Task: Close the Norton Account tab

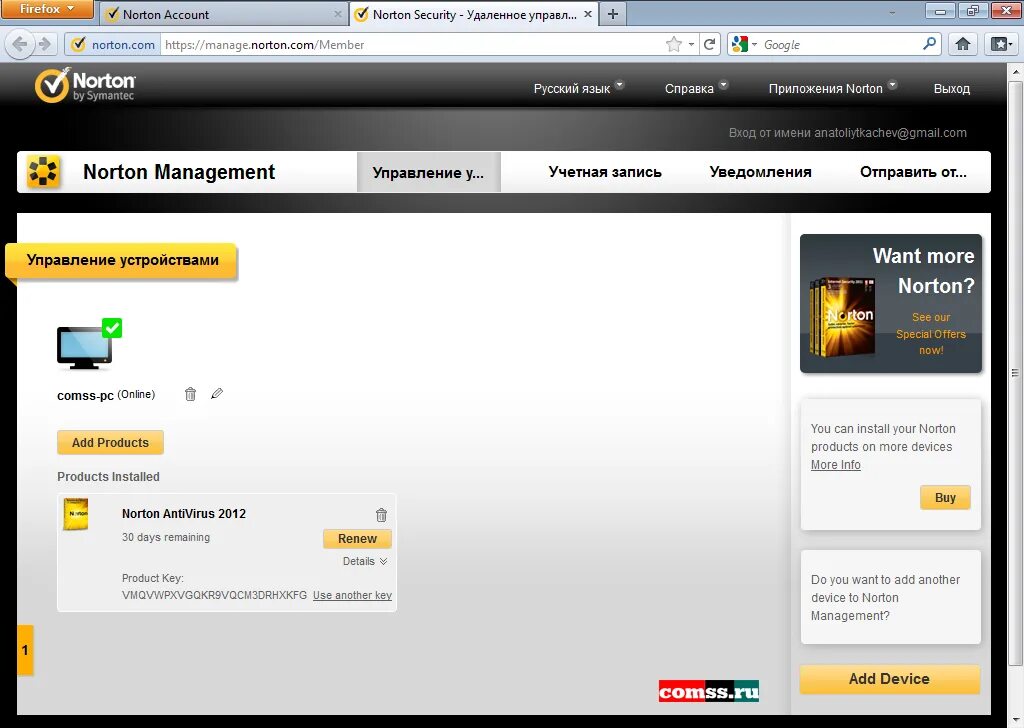Action: 338,14
